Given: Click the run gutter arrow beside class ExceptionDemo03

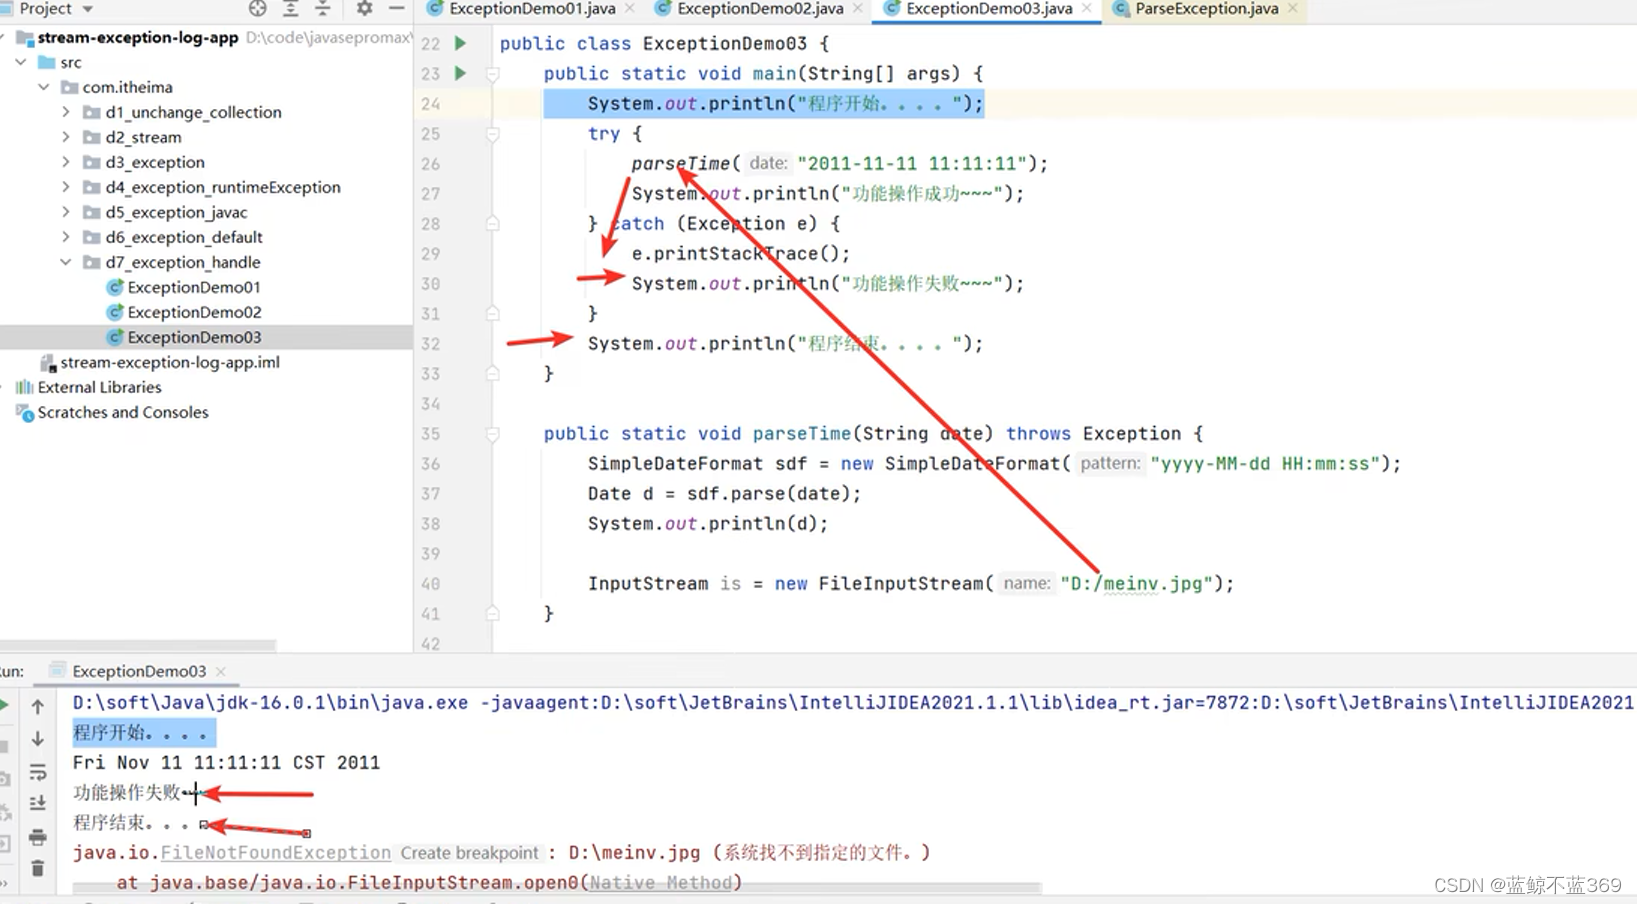Looking at the screenshot, I should [x=460, y=43].
